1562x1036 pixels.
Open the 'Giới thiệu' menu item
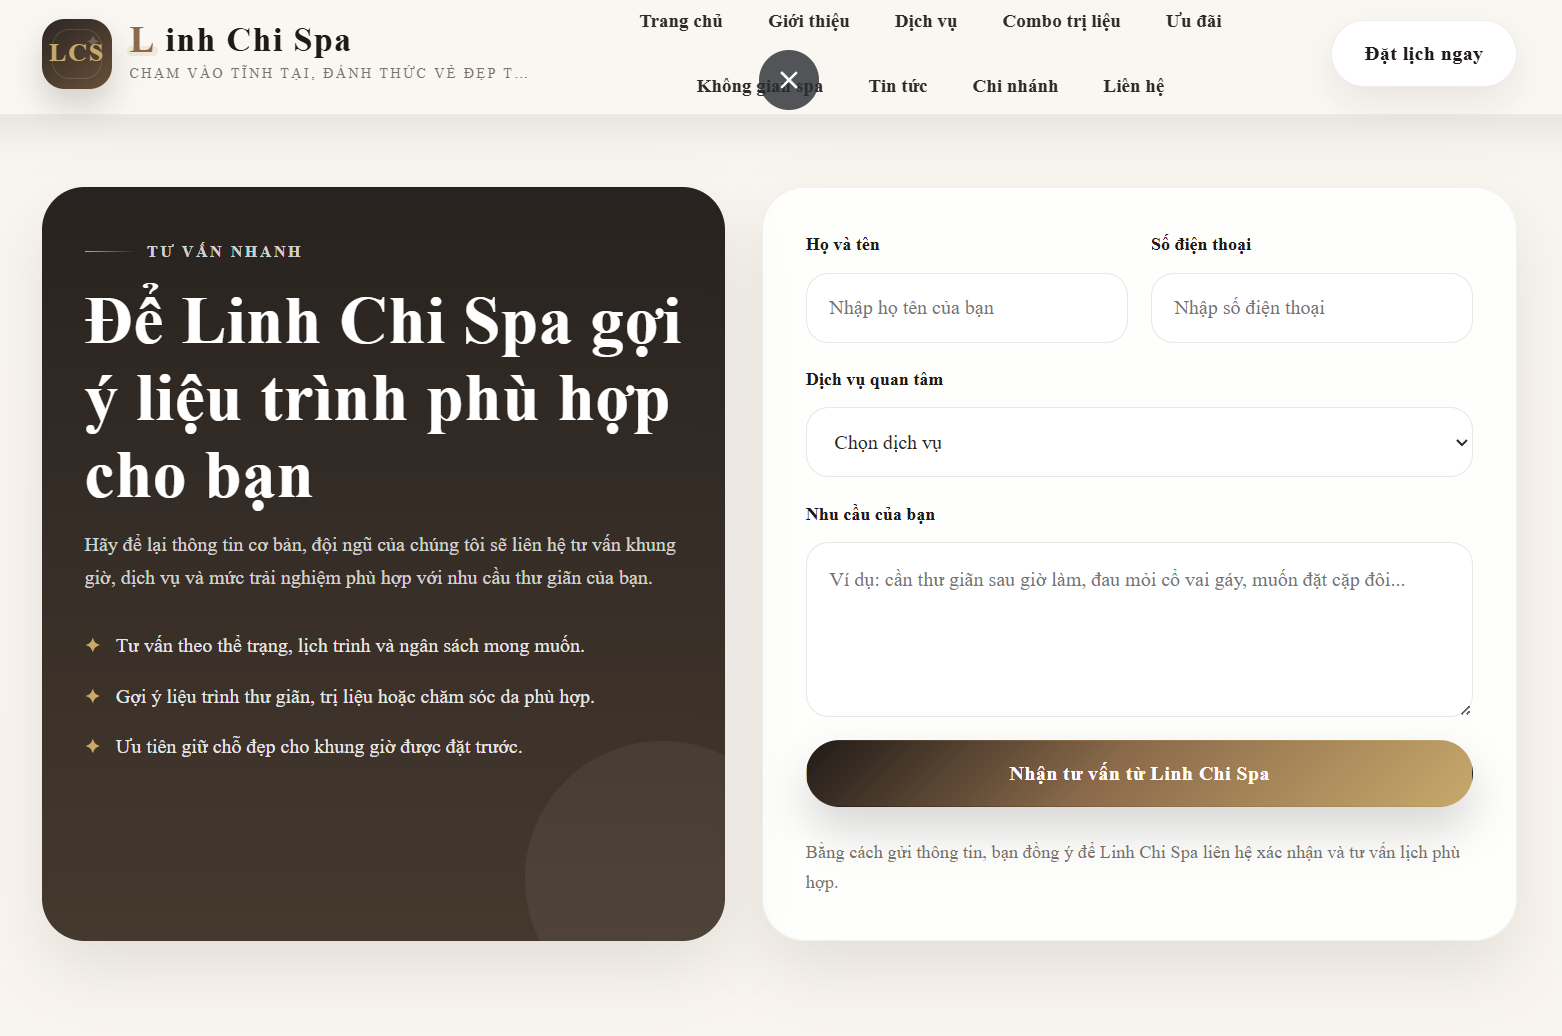pyautogui.click(x=809, y=21)
